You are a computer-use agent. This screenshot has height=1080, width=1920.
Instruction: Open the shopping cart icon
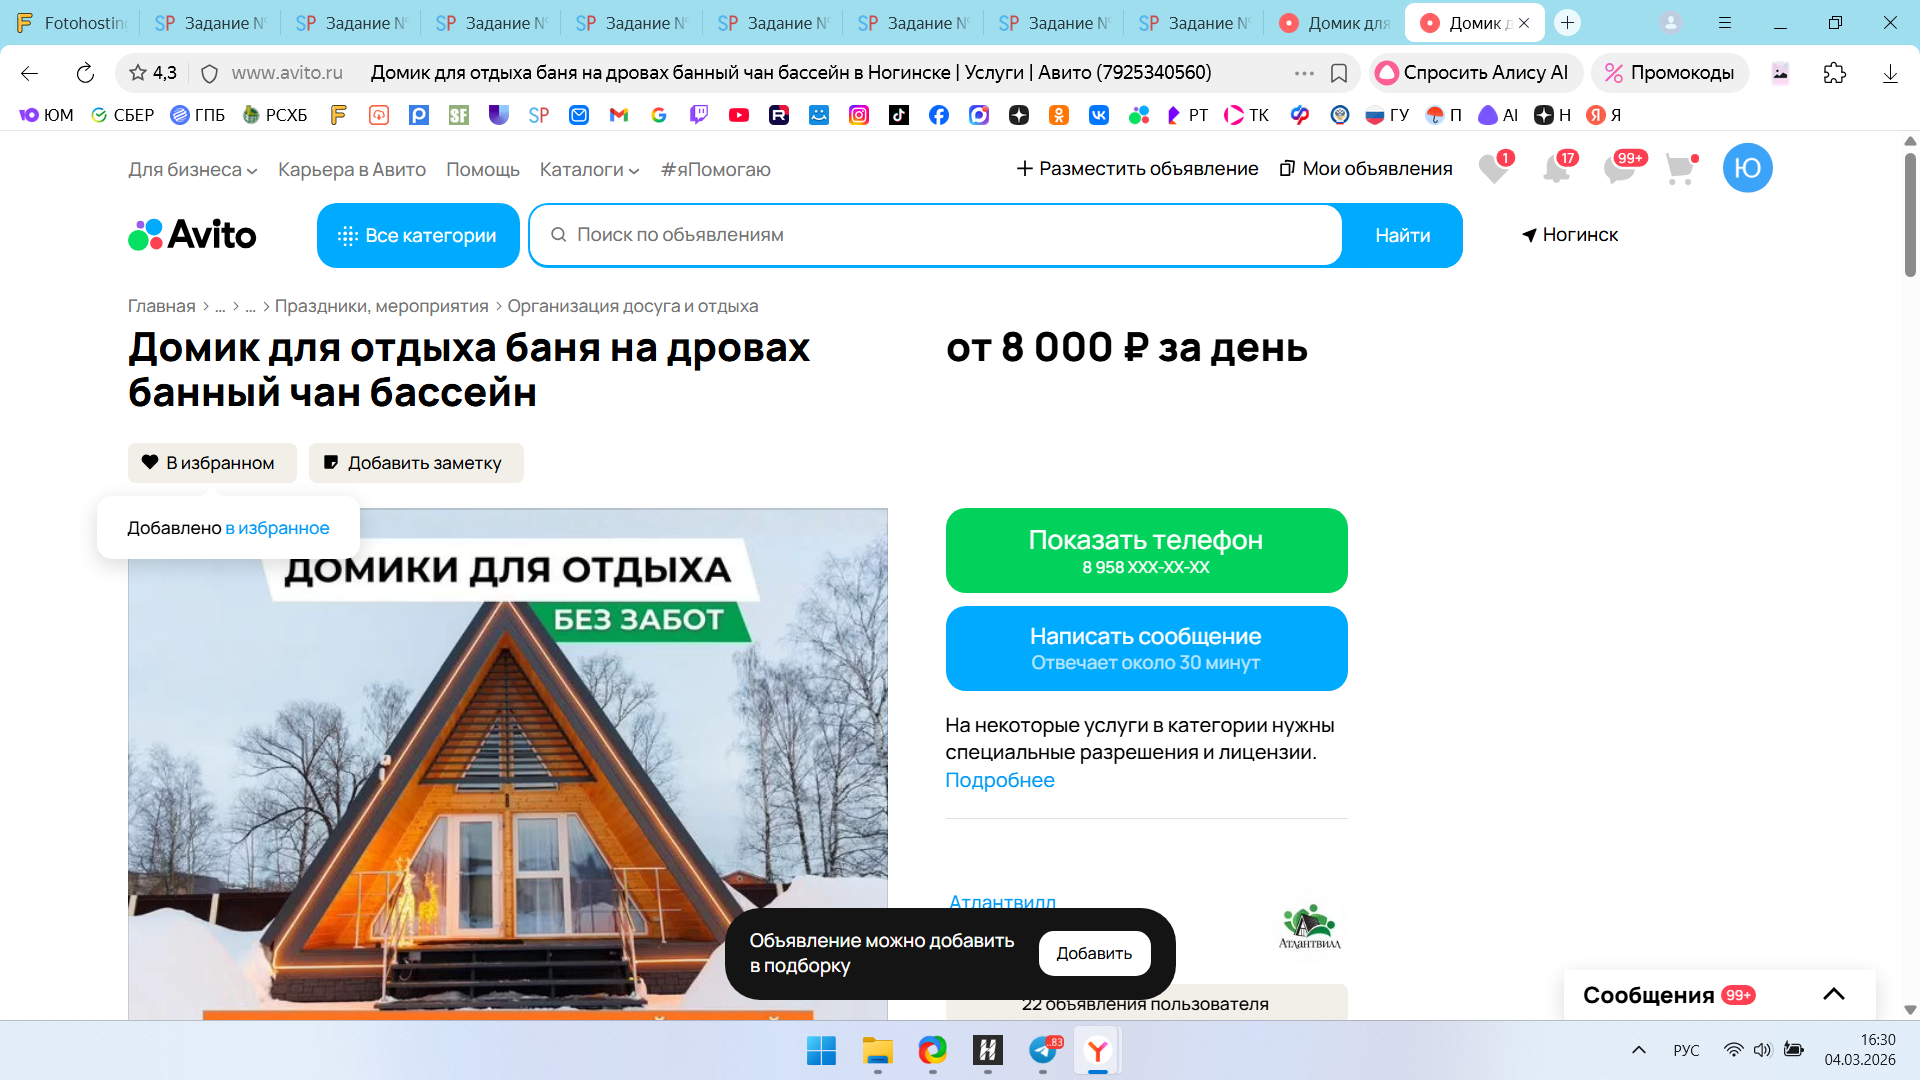click(x=1680, y=169)
